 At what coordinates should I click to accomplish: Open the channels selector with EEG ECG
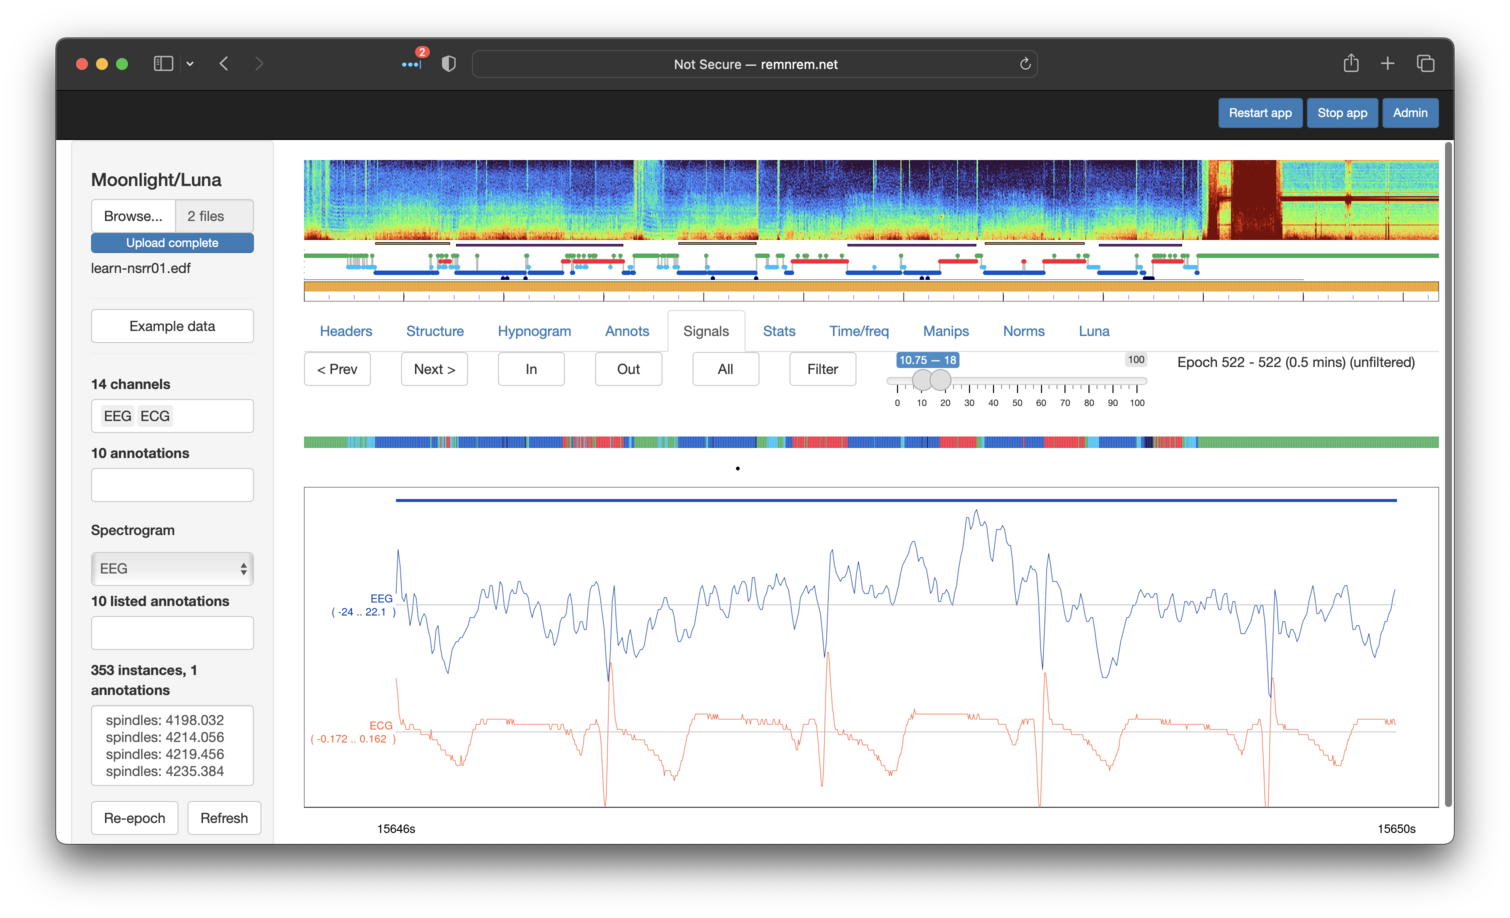coord(172,416)
